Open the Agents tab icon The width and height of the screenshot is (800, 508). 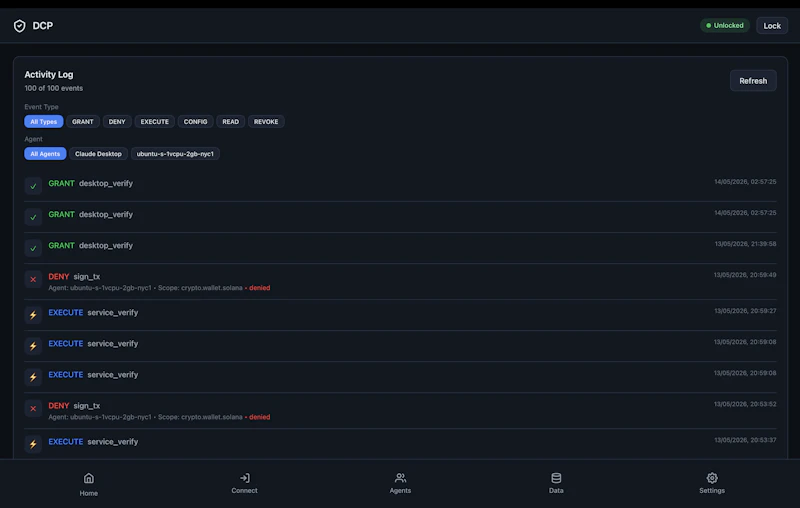pos(401,478)
